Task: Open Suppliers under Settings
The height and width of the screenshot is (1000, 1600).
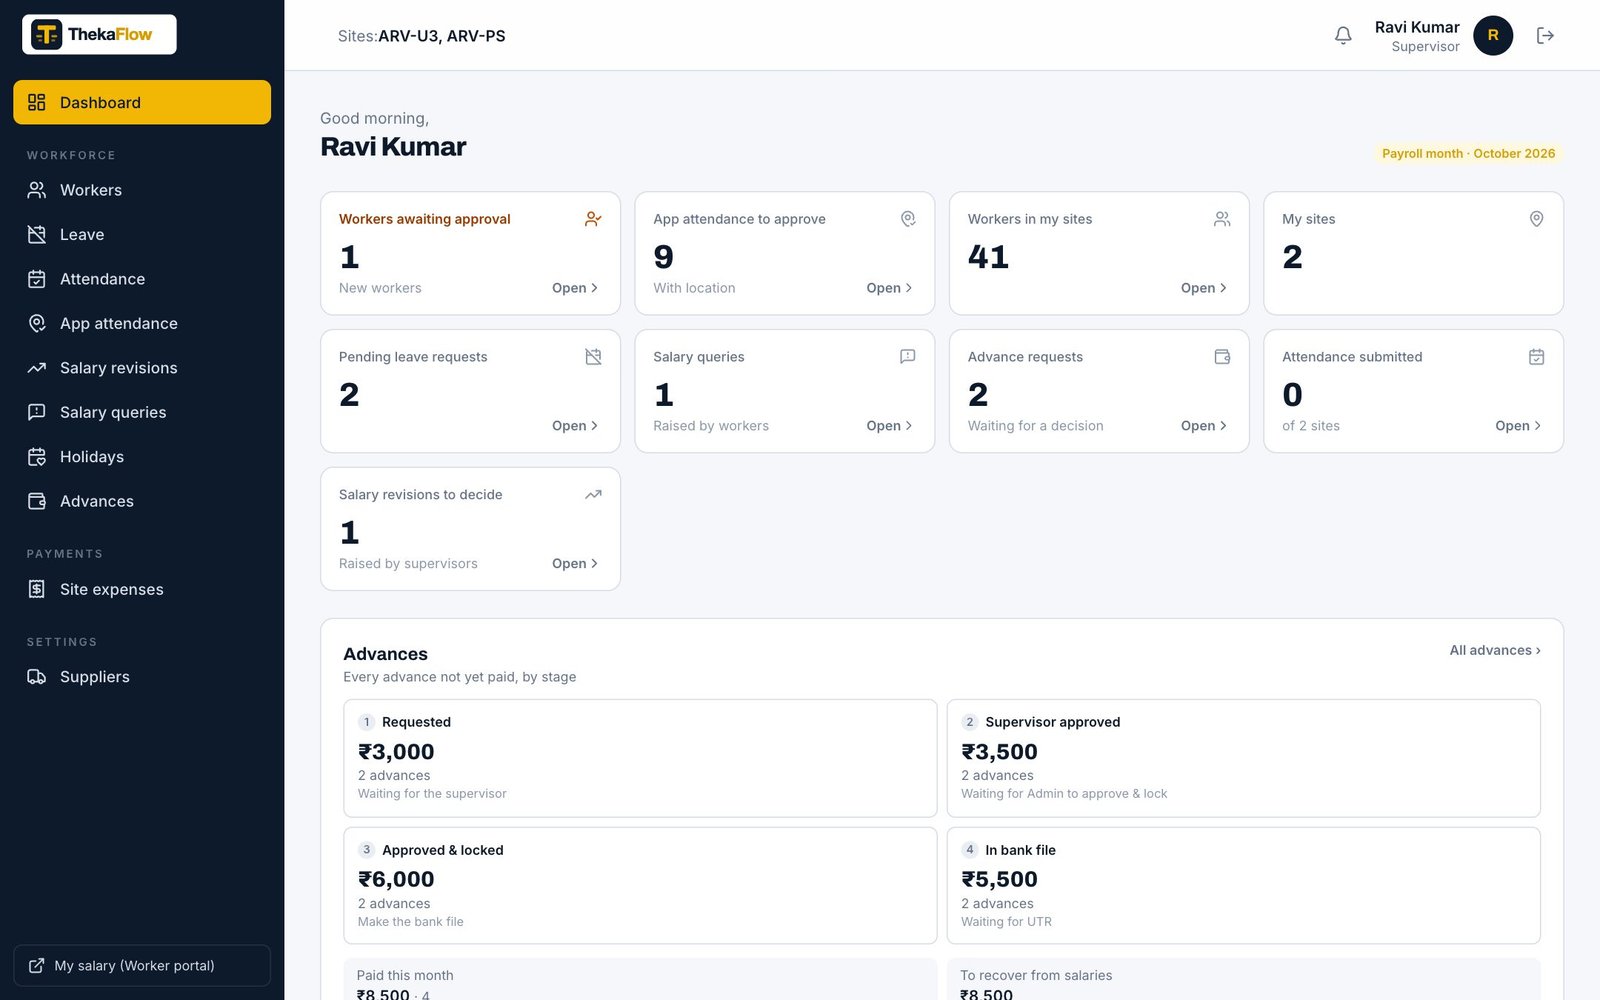Action: pyautogui.click(x=142, y=677)
